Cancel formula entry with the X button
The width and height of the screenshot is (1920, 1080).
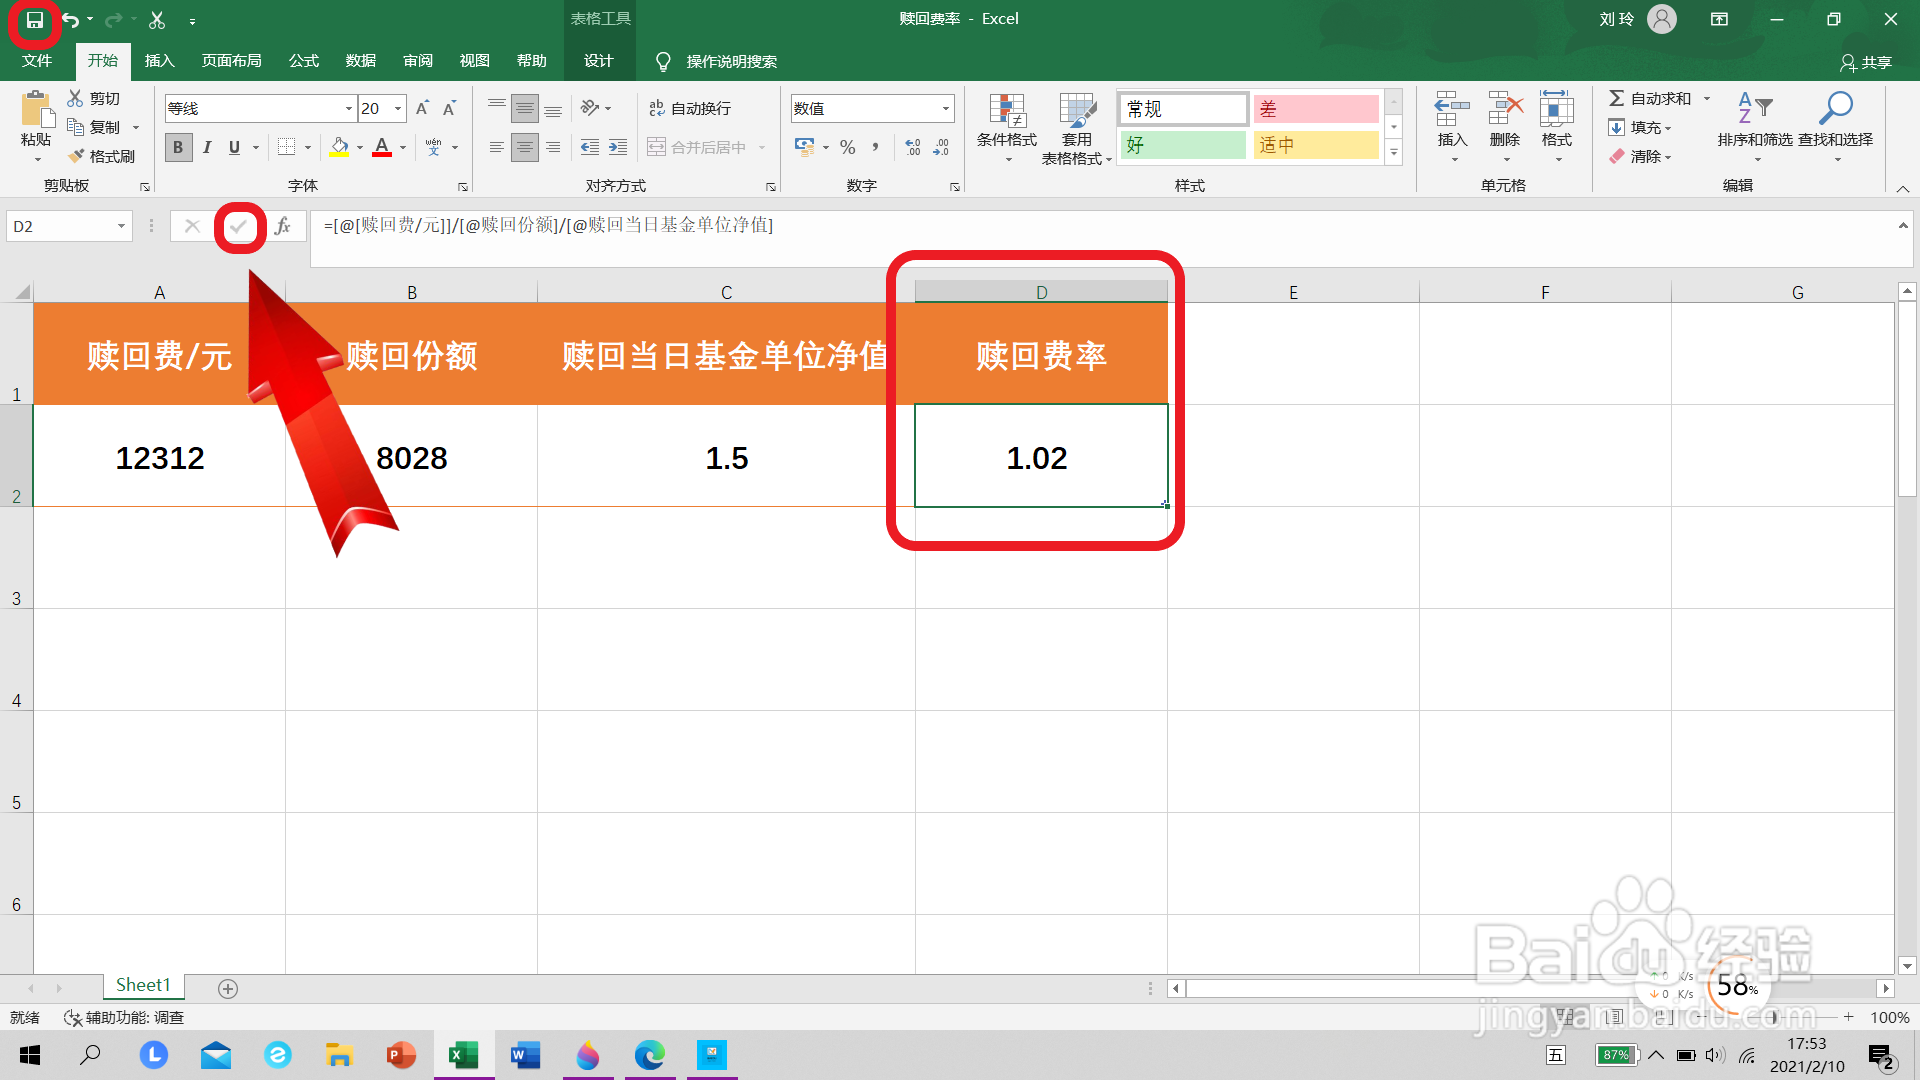192,226
